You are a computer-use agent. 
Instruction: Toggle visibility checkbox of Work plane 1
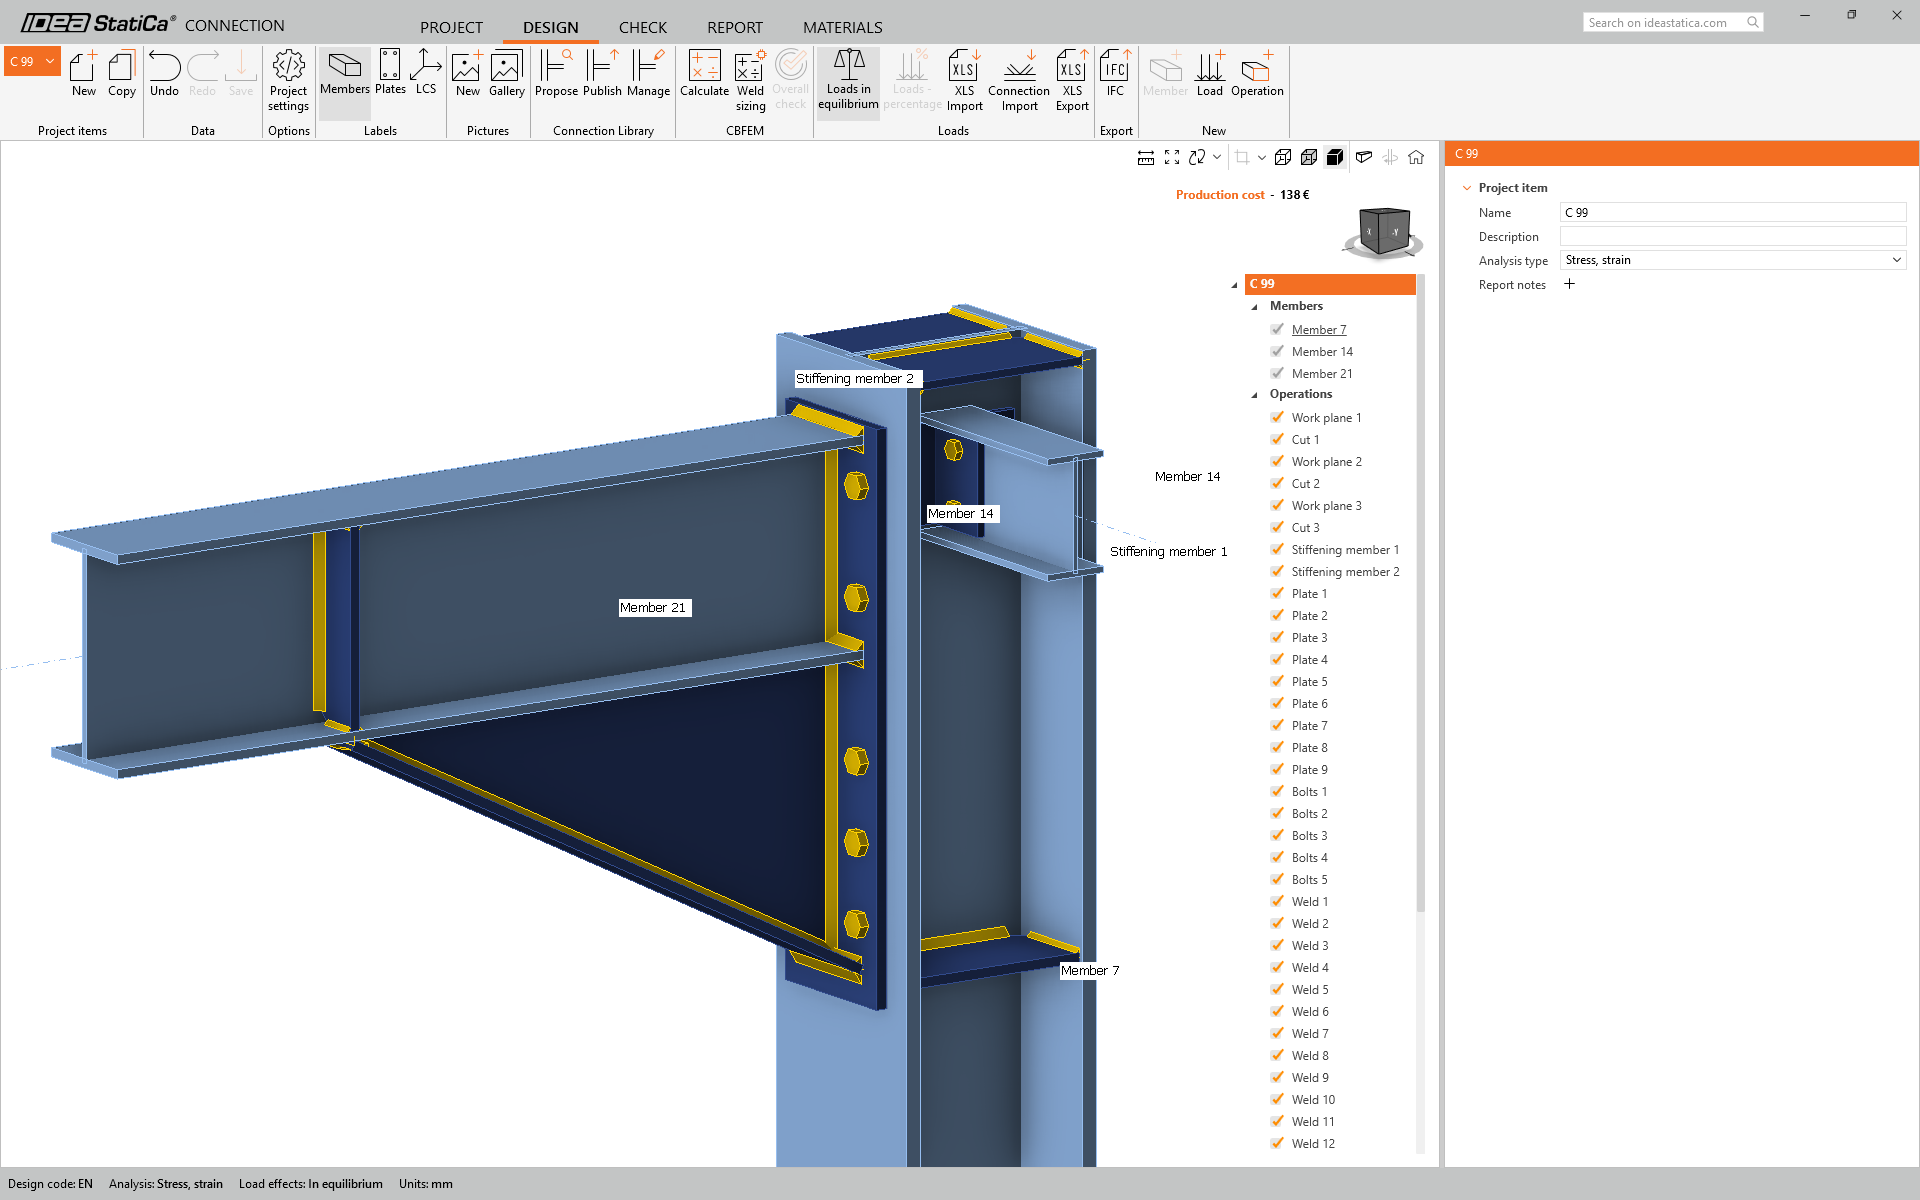tap(1277, 417)
